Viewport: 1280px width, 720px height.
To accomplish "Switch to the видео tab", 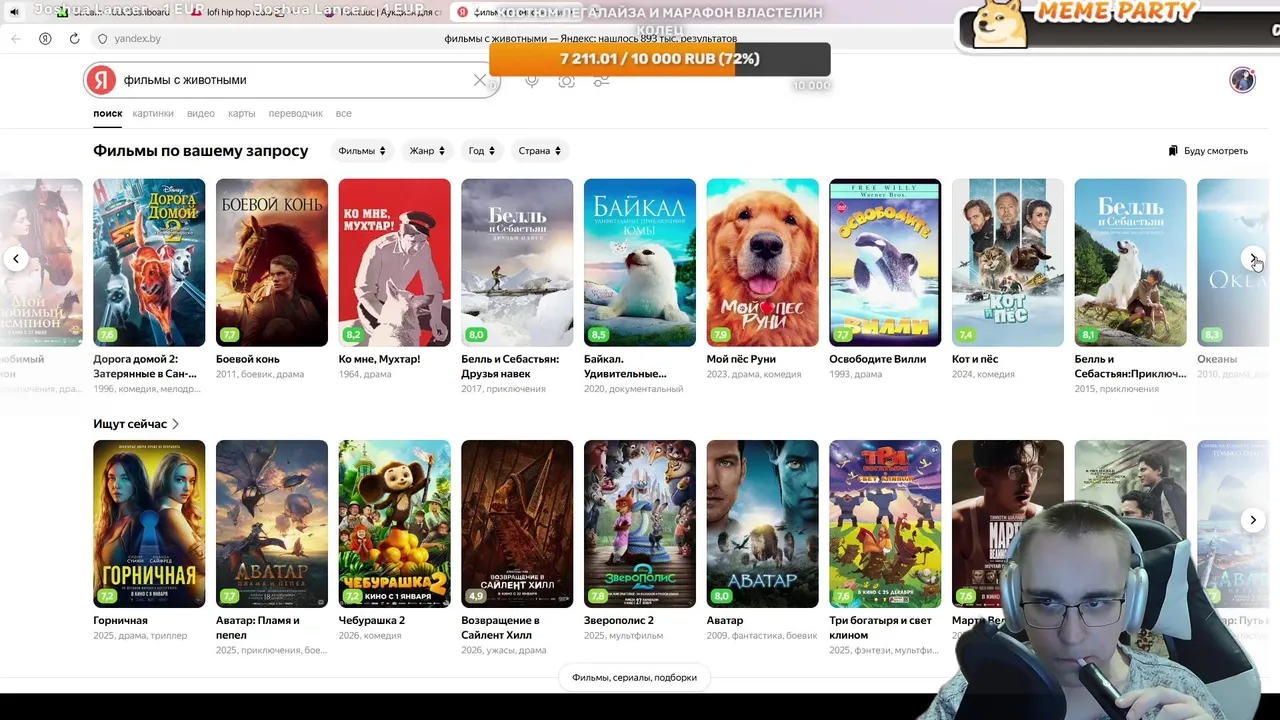I will pyautogui.click(x=201, y=114).
